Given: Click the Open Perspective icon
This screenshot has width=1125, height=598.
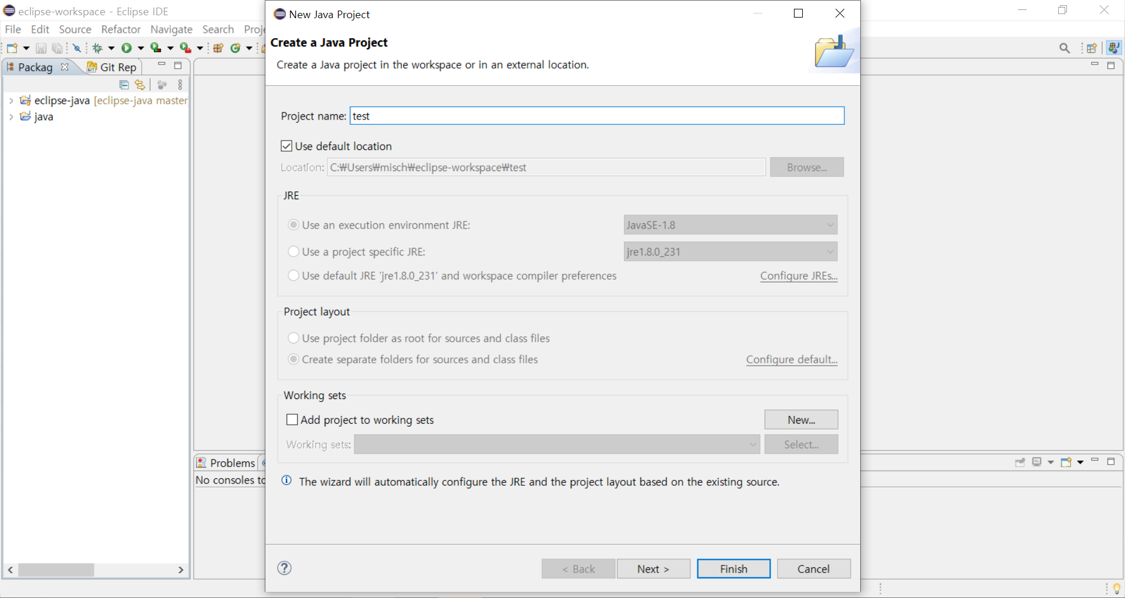Looking at the screenshot, I should click(x=1091, y=48).
